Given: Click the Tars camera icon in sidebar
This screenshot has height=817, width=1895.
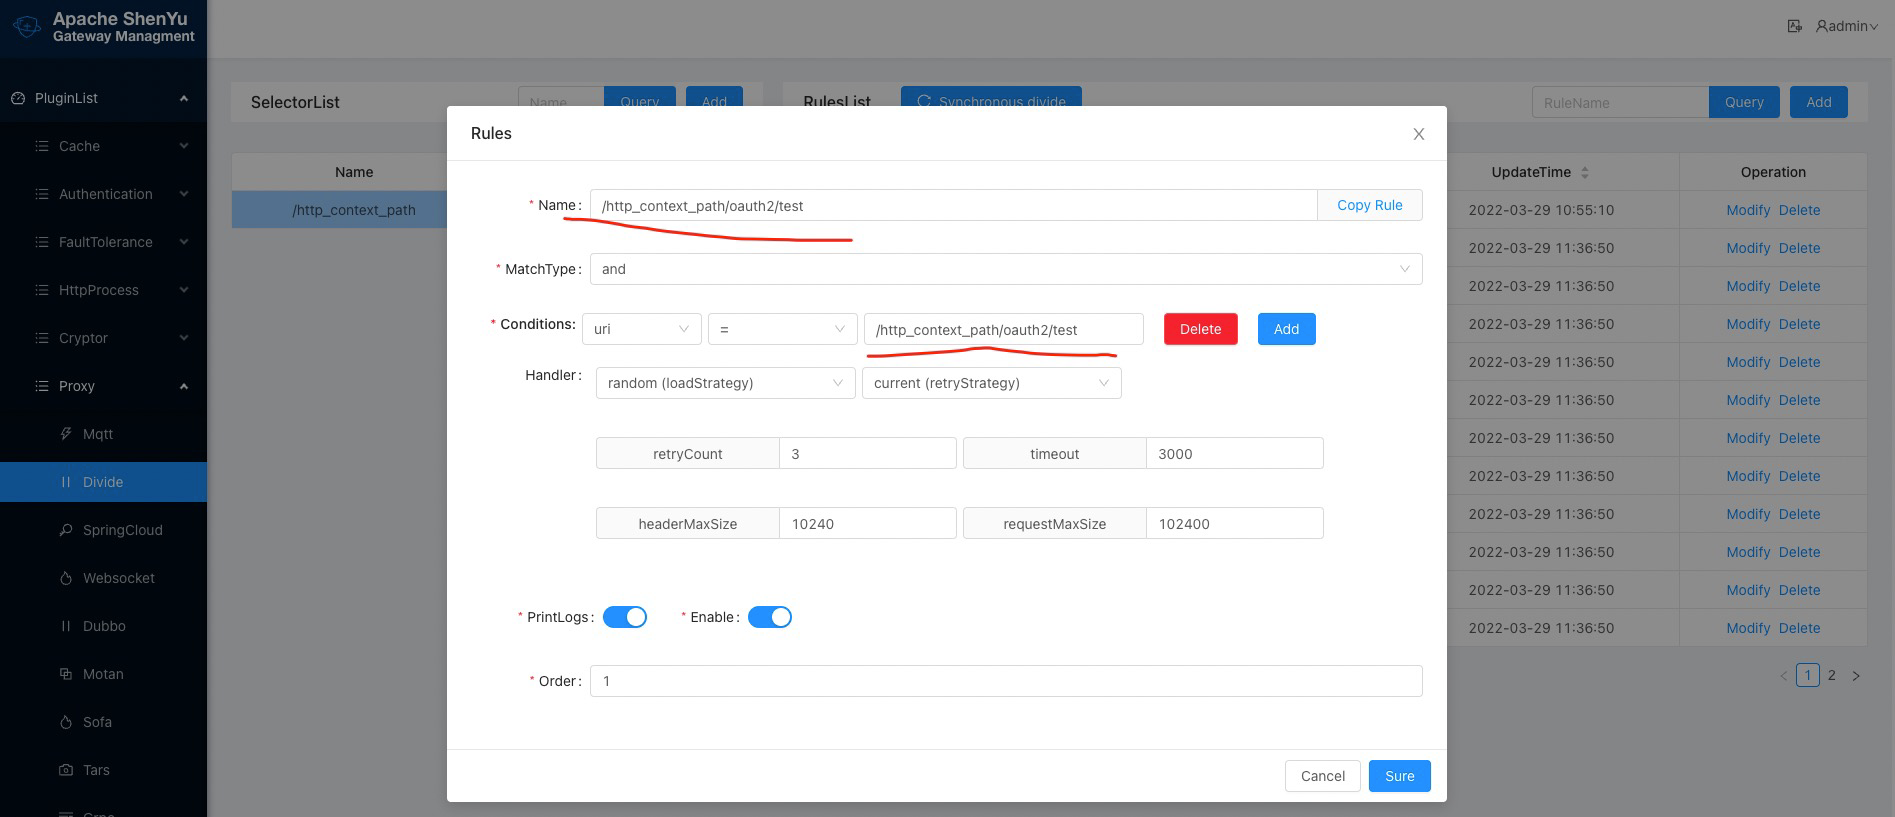Looking at the screenshot, I should pos(66,770).
